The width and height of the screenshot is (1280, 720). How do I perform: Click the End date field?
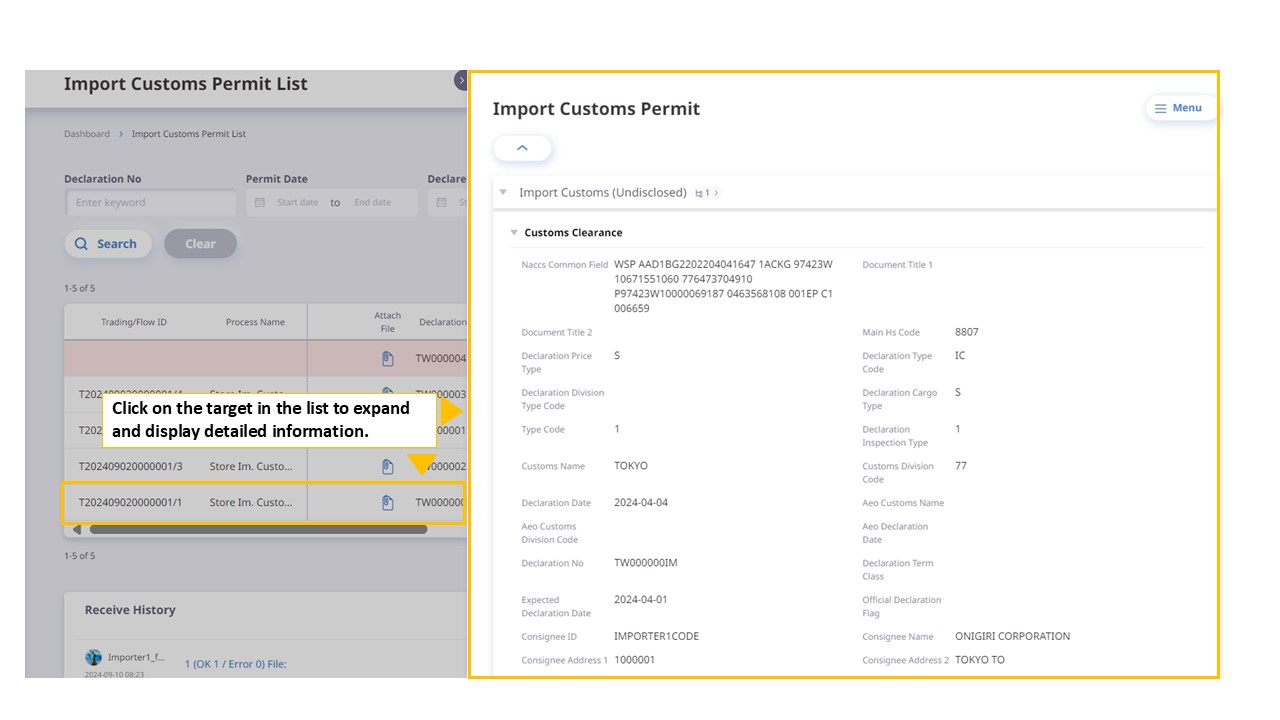coord(373,202)
